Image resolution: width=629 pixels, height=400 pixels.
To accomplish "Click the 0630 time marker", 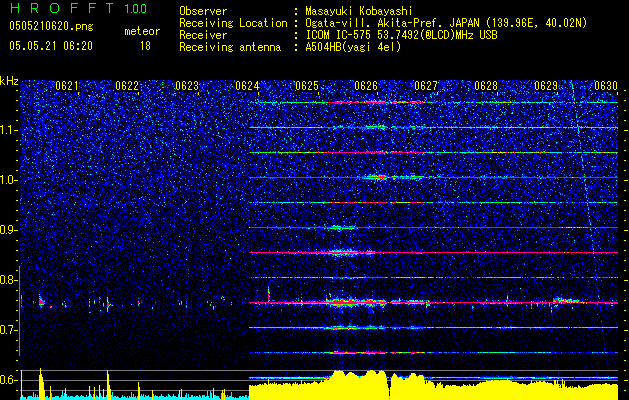I will [605, 86].
